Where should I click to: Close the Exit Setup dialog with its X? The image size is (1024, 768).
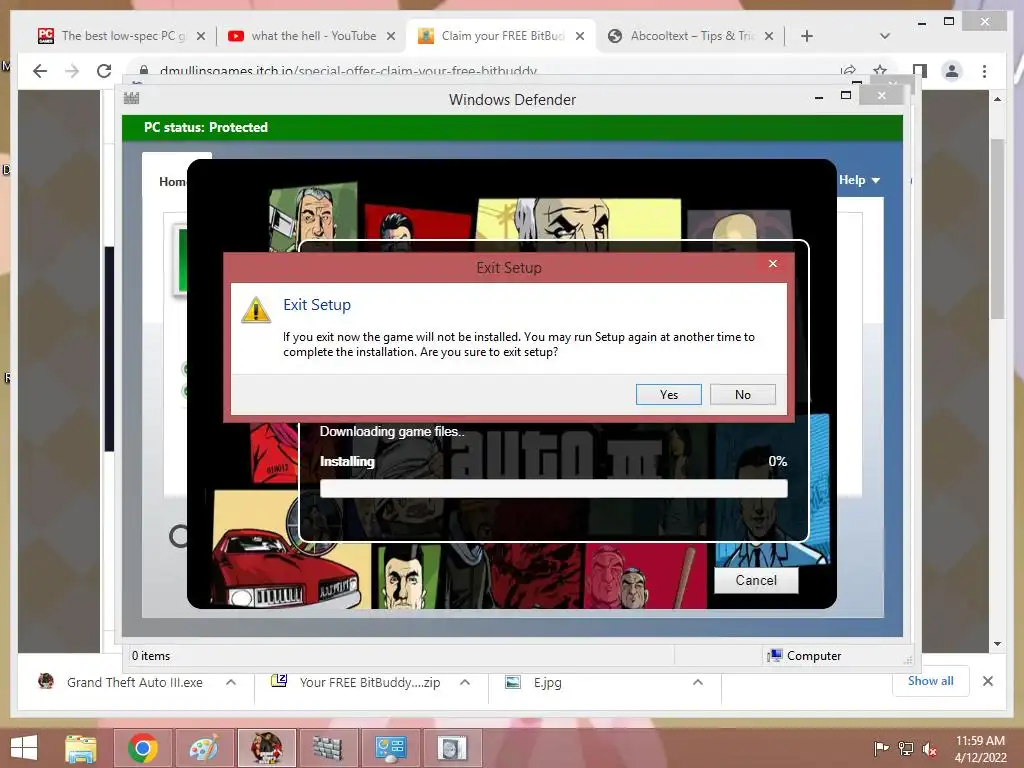(x=773, y=263)
